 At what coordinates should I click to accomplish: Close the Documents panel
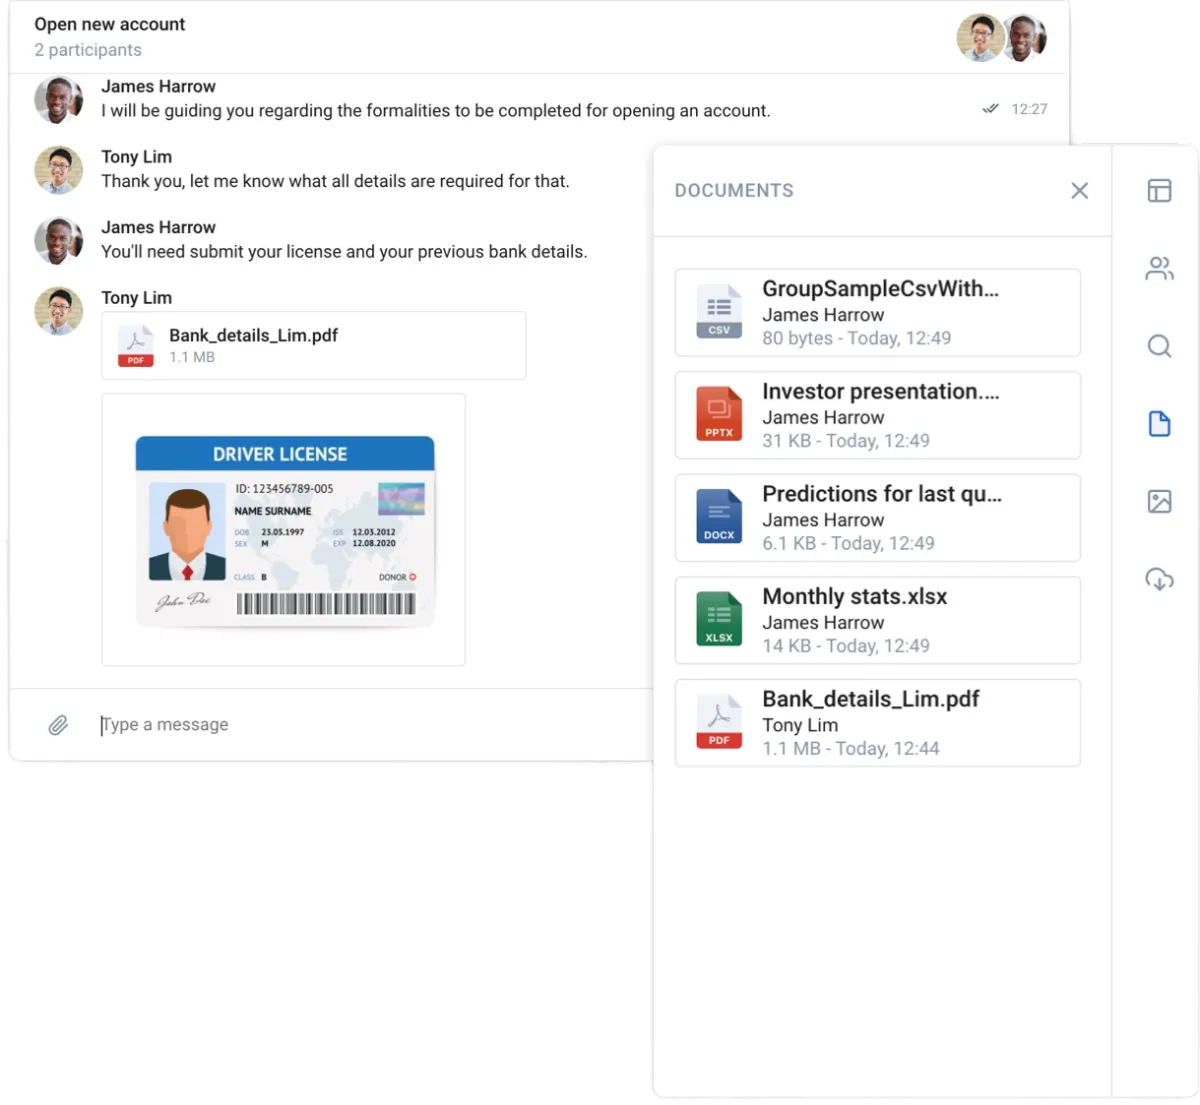[1079, 191]
